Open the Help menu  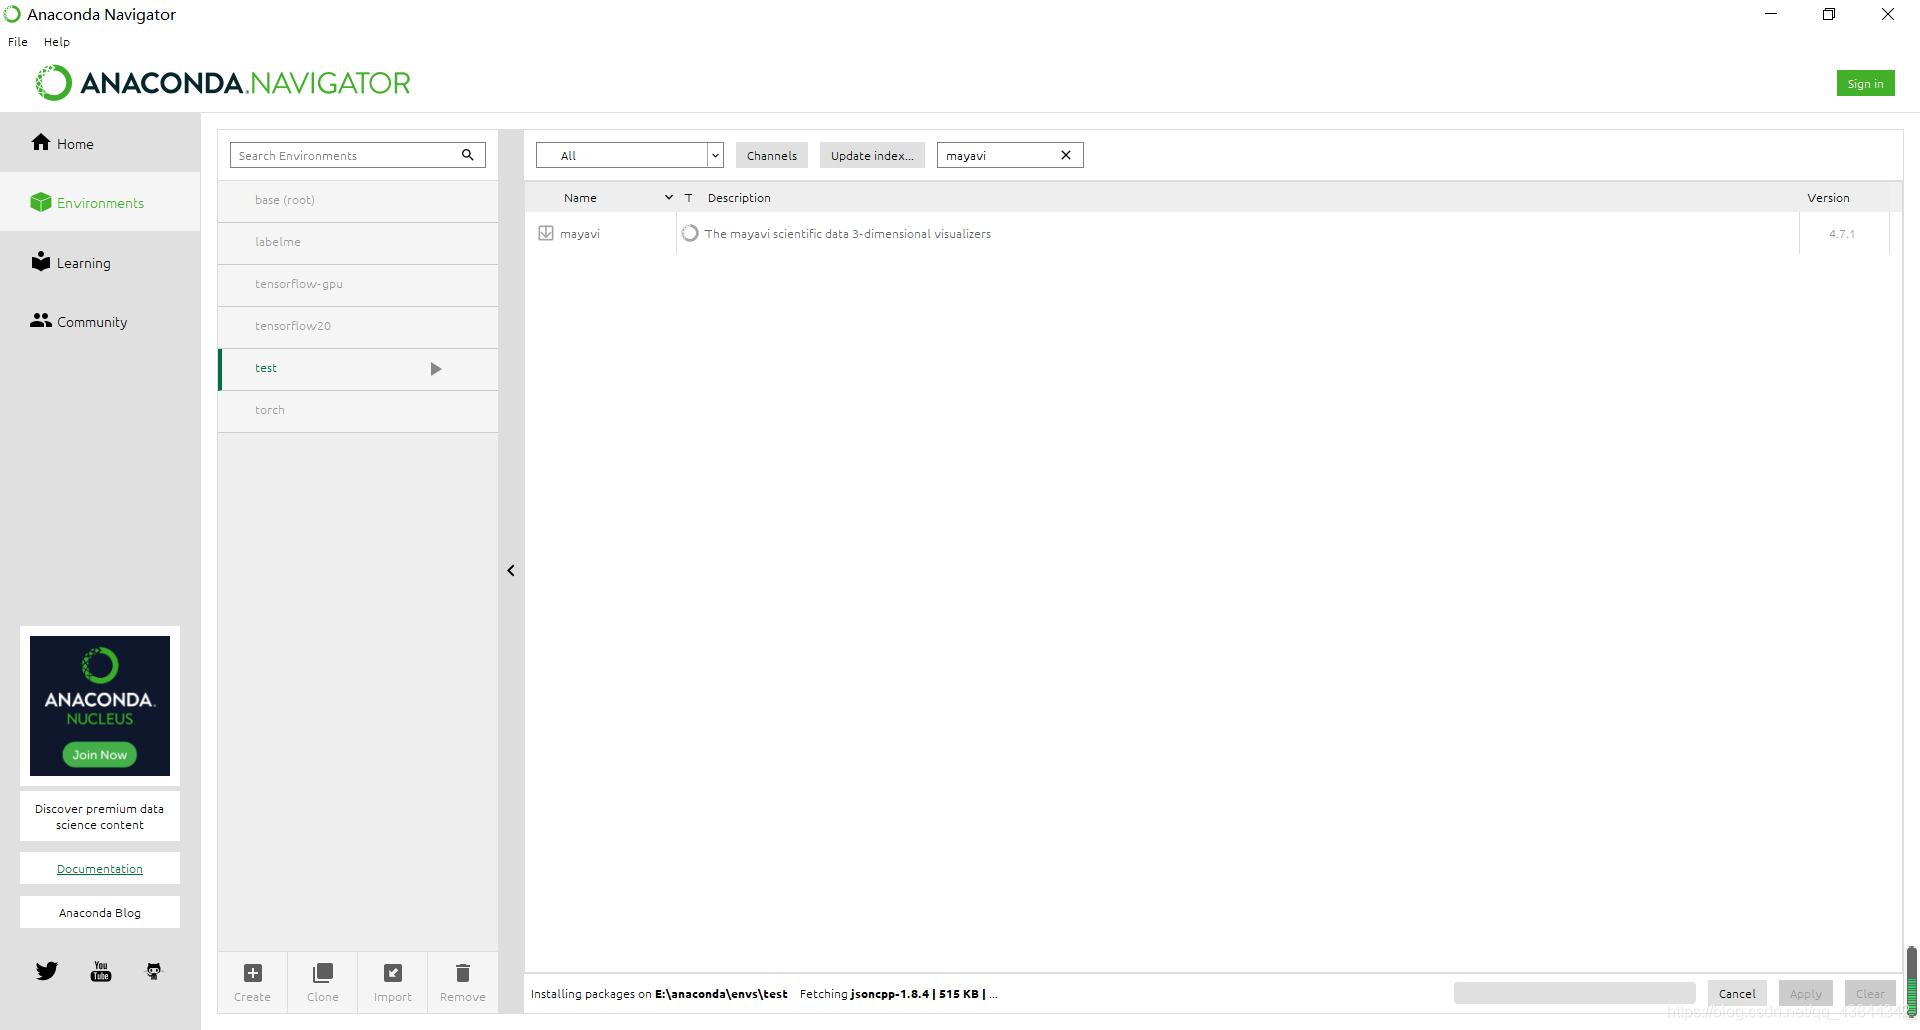57,42
